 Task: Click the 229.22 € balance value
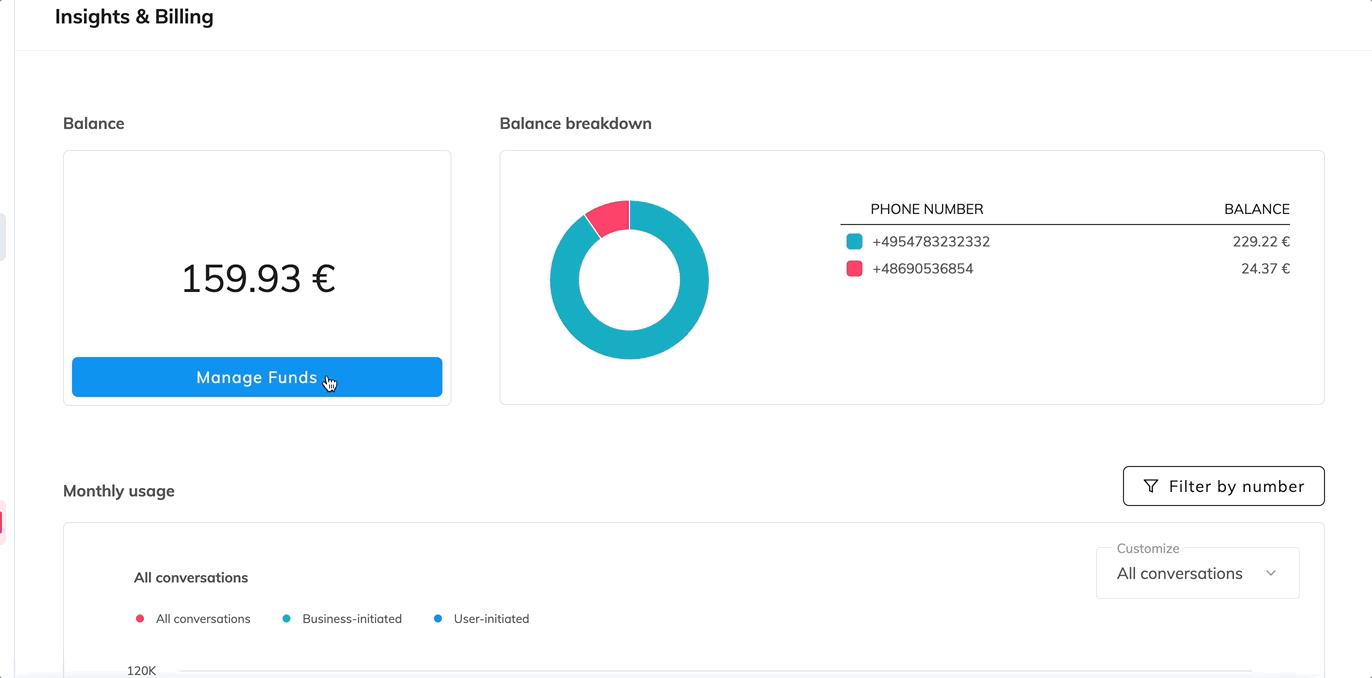(x=1260, y=241)
